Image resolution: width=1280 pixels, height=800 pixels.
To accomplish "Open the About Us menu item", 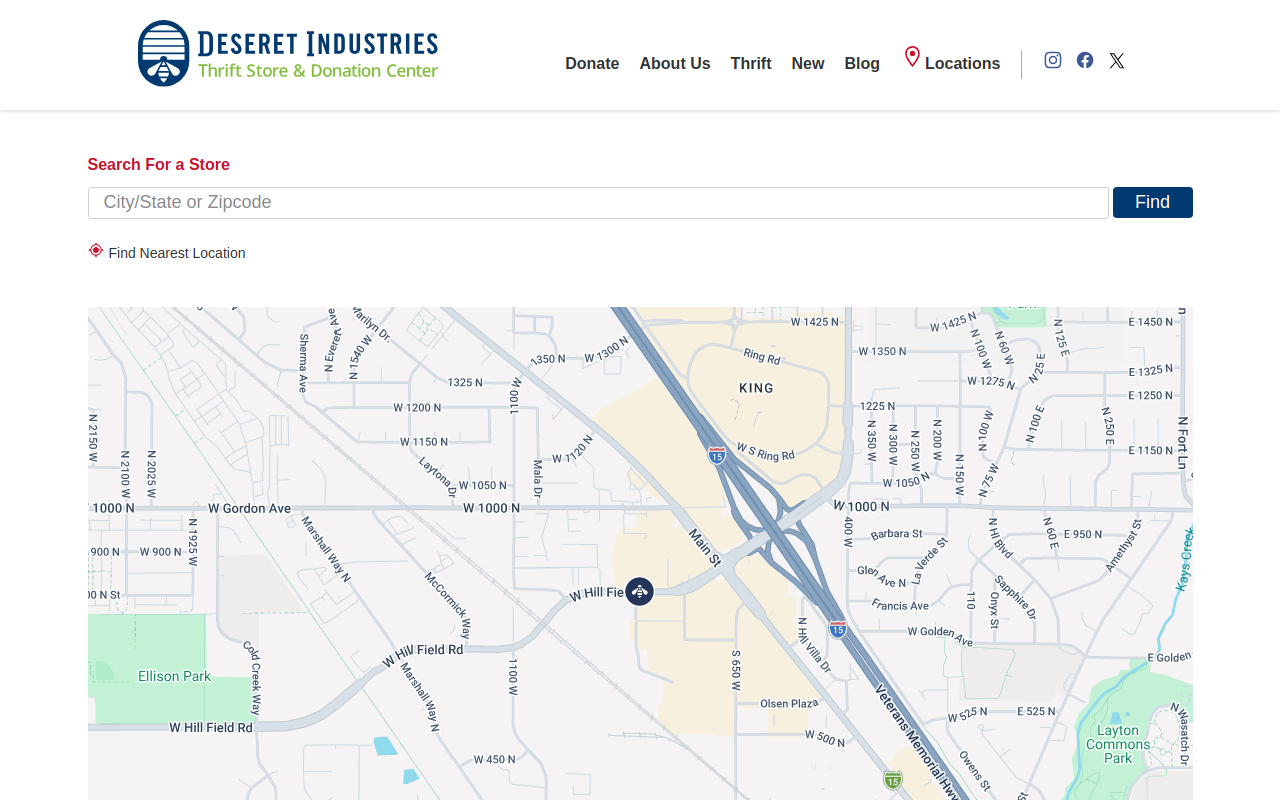I will [675, 64].
